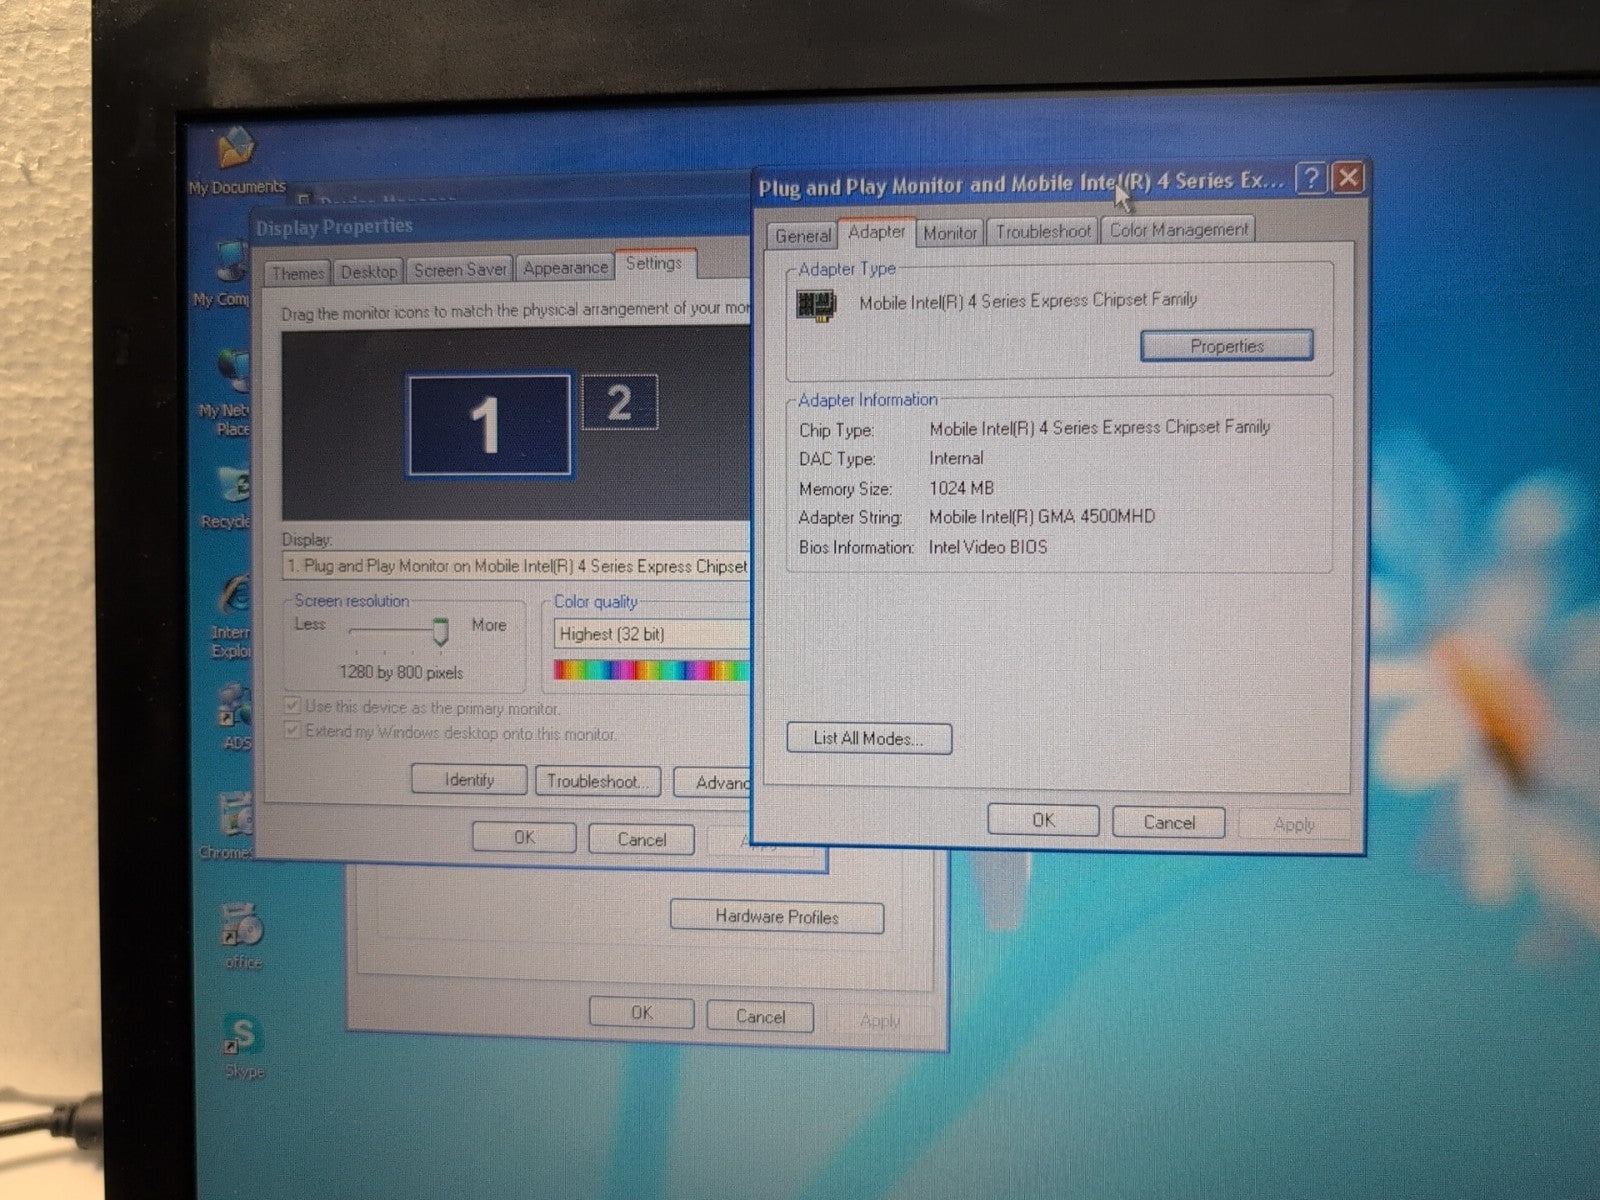
Task: Open My Network Places desktop icon
Action: [230, 392]
